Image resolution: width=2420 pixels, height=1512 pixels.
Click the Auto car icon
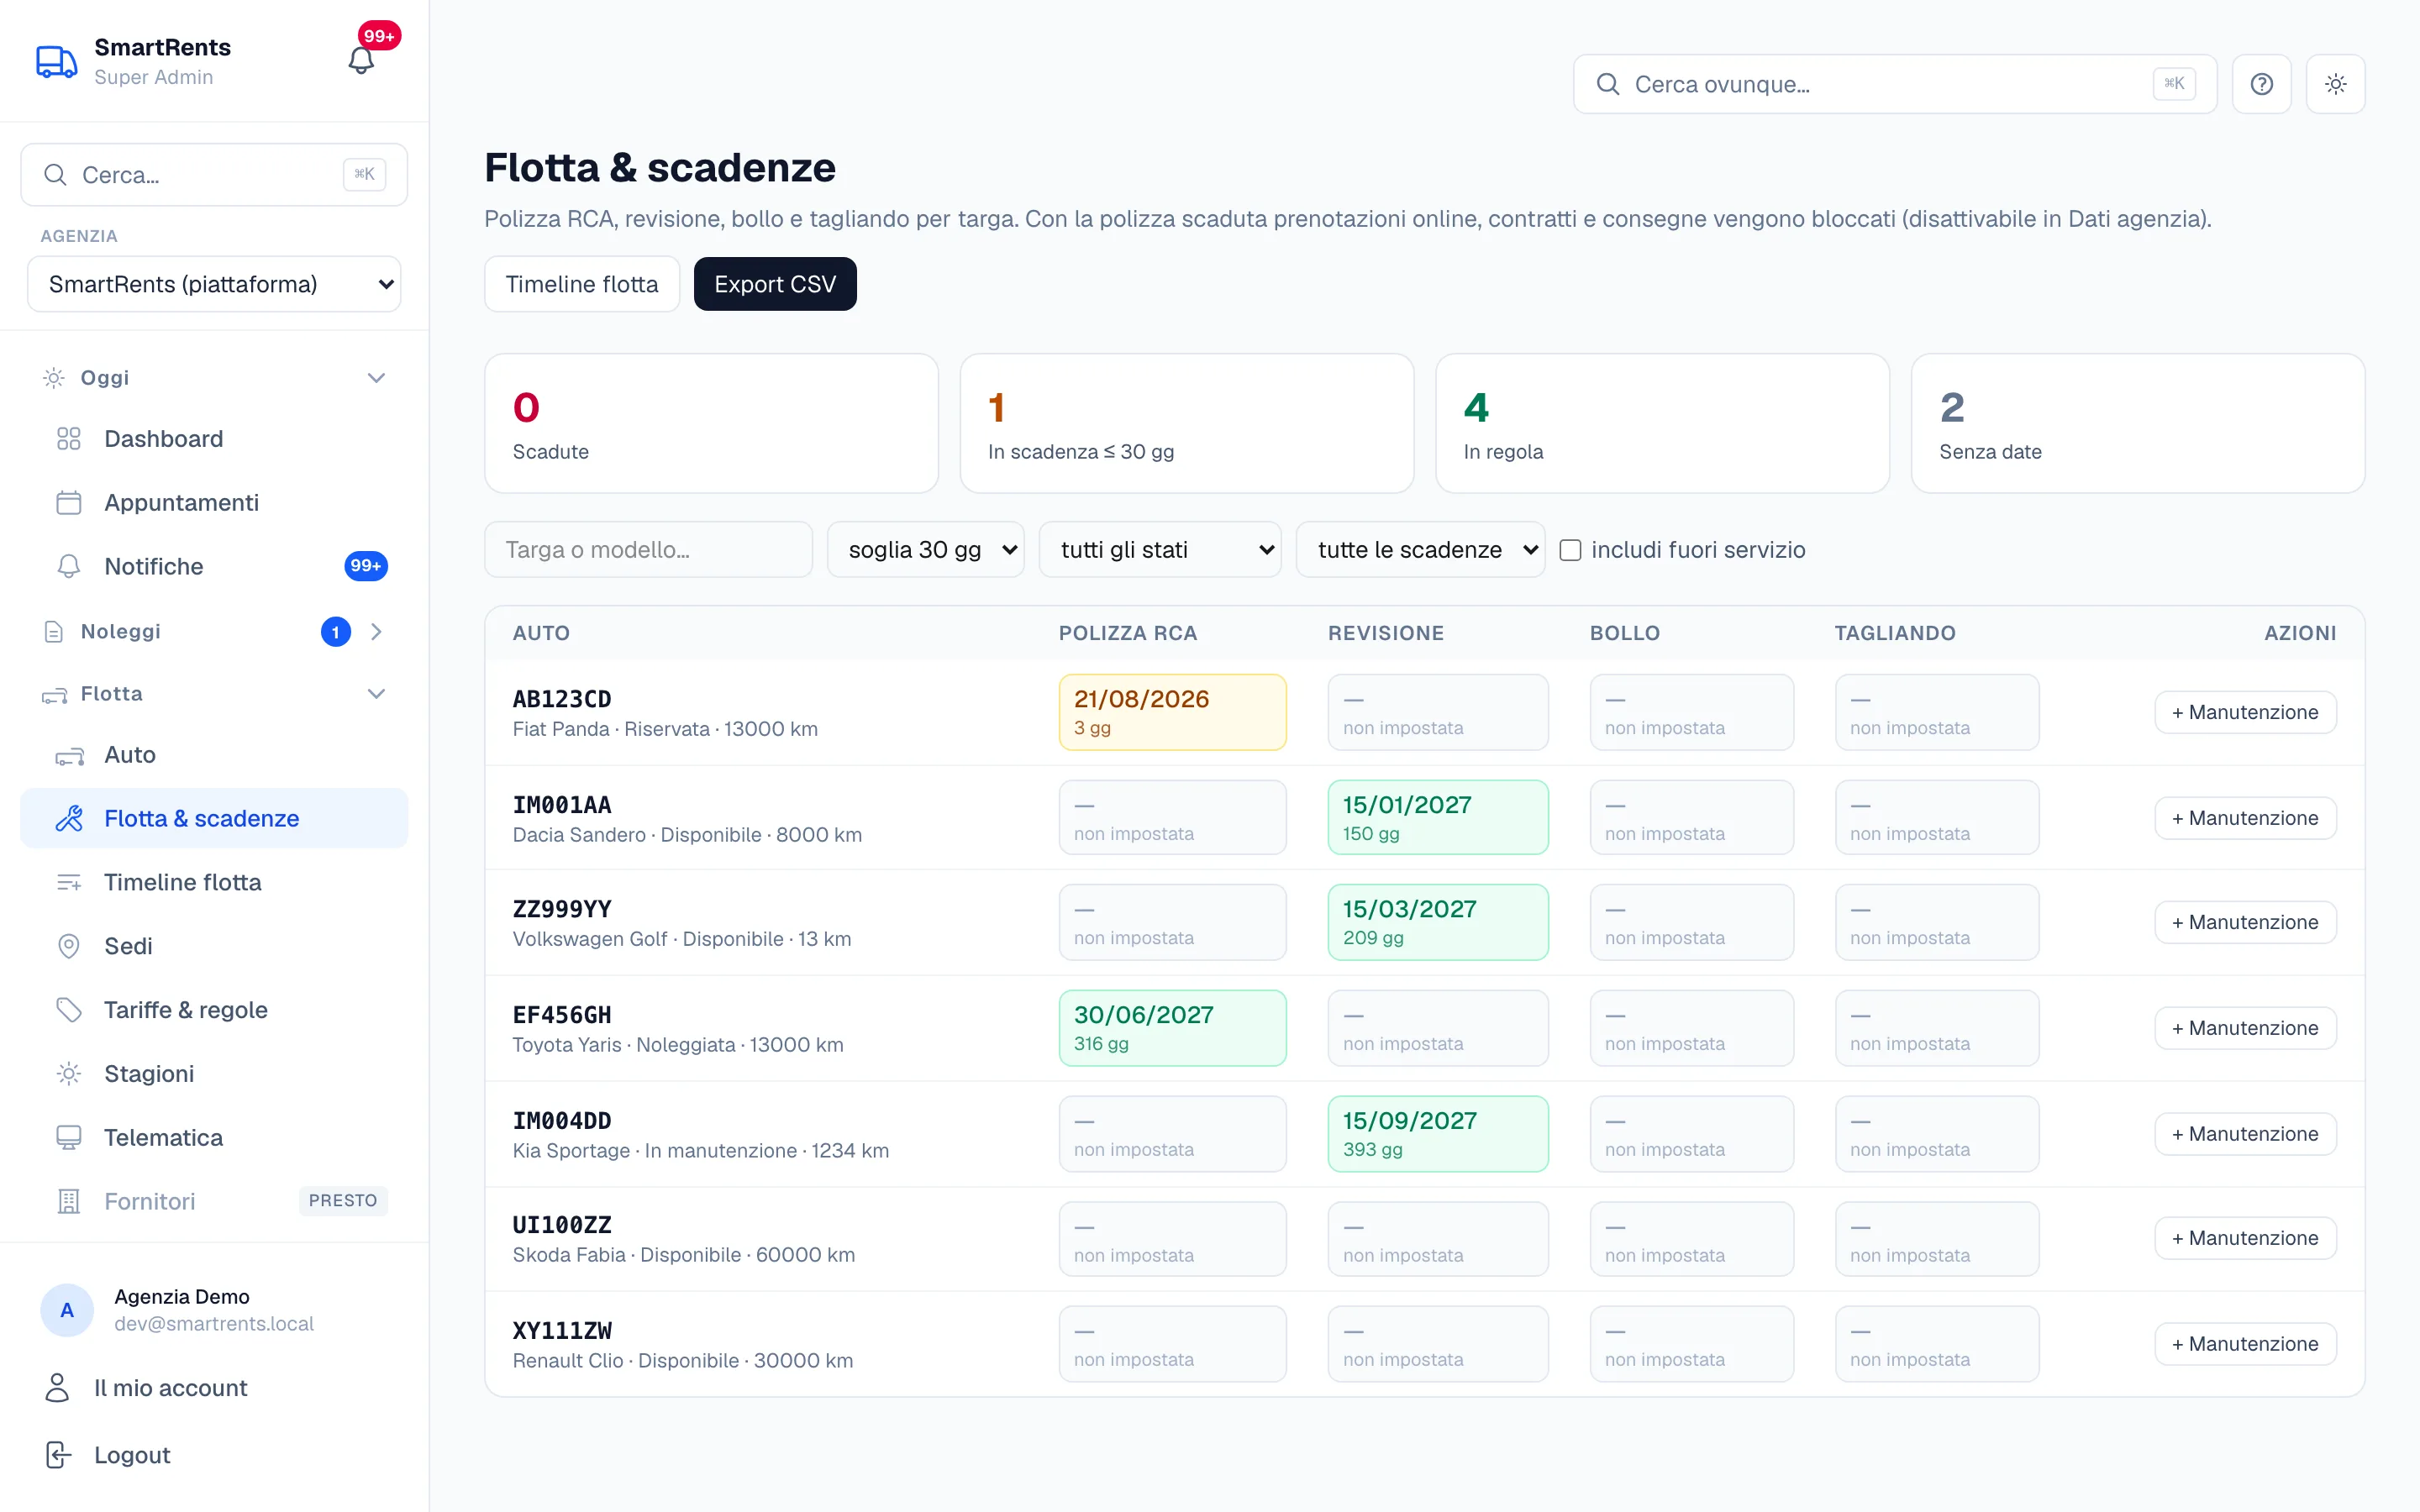(x=69, y=756)
